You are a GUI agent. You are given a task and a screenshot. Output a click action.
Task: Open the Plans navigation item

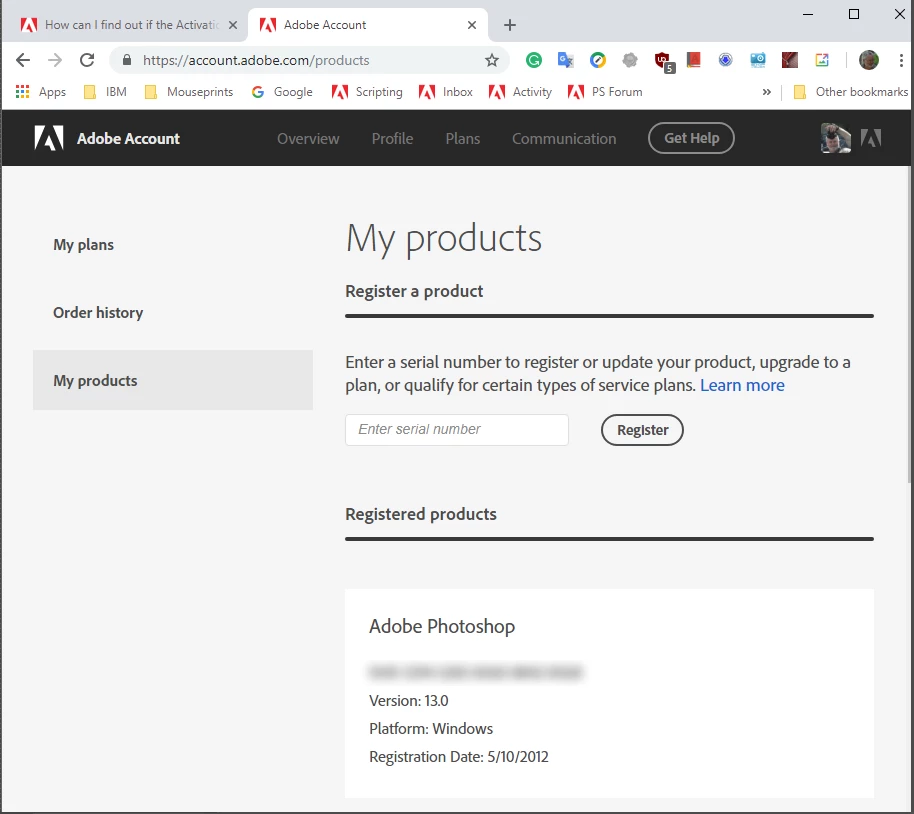[x=463, y=138]
